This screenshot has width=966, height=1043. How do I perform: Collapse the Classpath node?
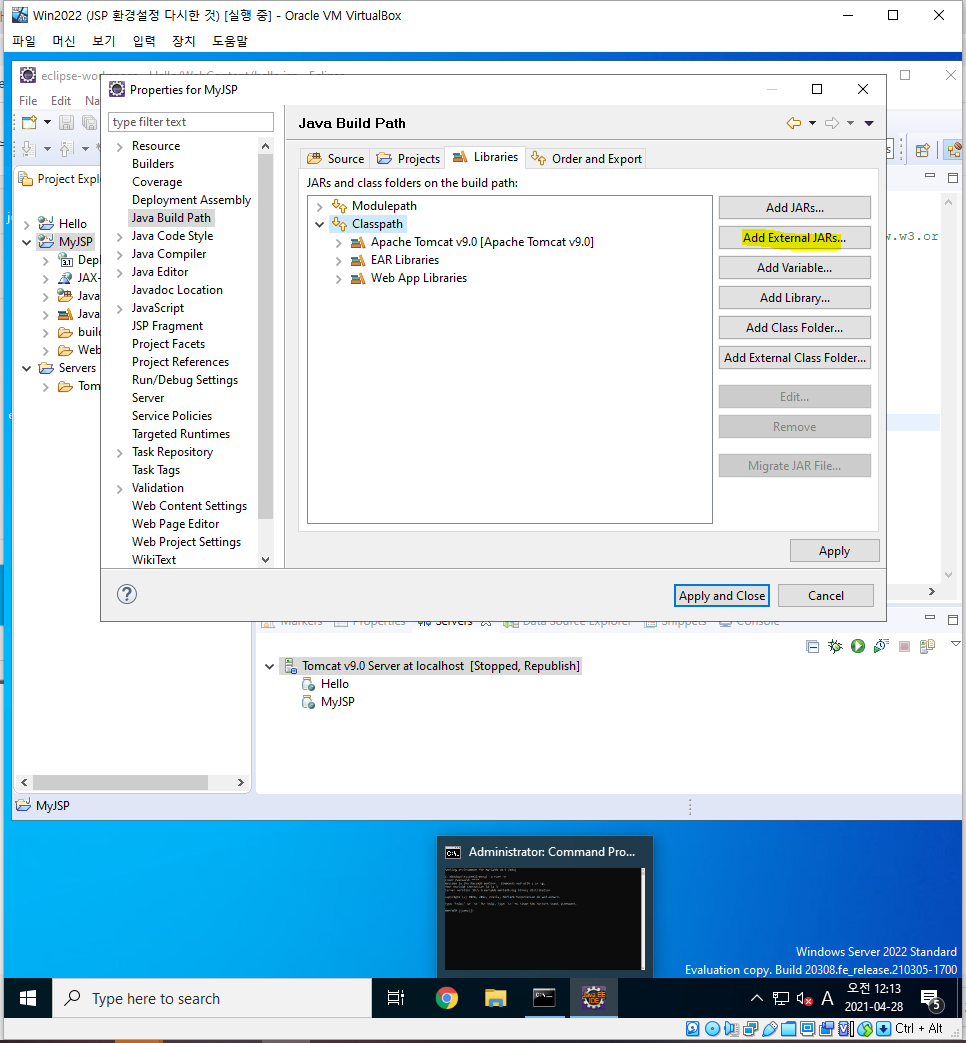point(319,224)
